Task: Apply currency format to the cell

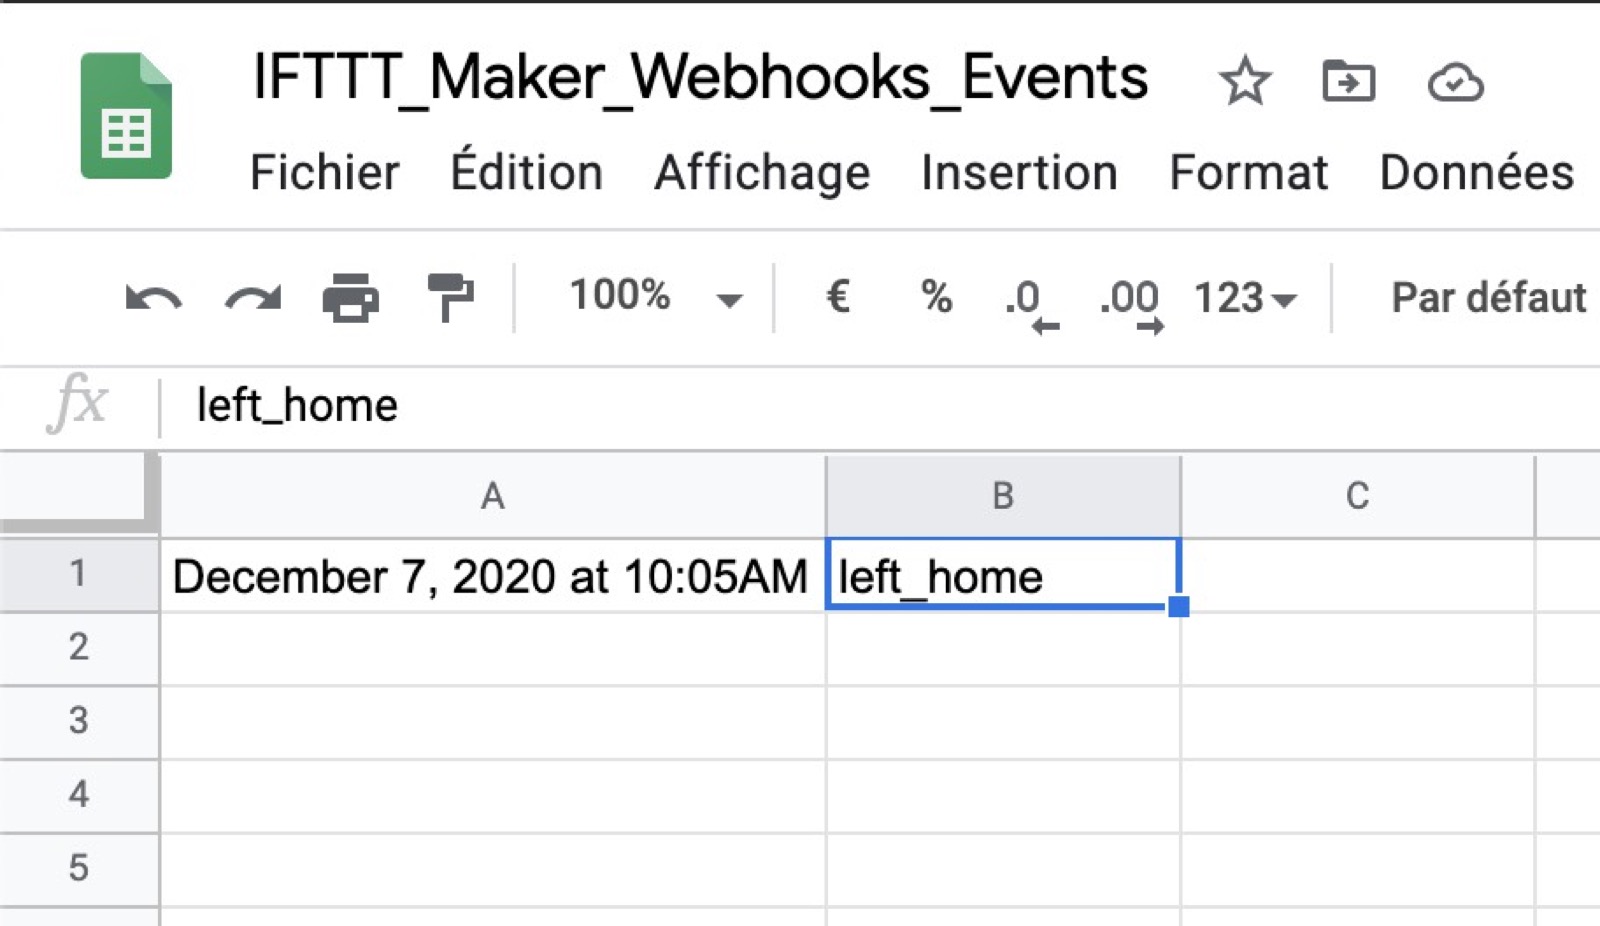Action: point(838,296)
